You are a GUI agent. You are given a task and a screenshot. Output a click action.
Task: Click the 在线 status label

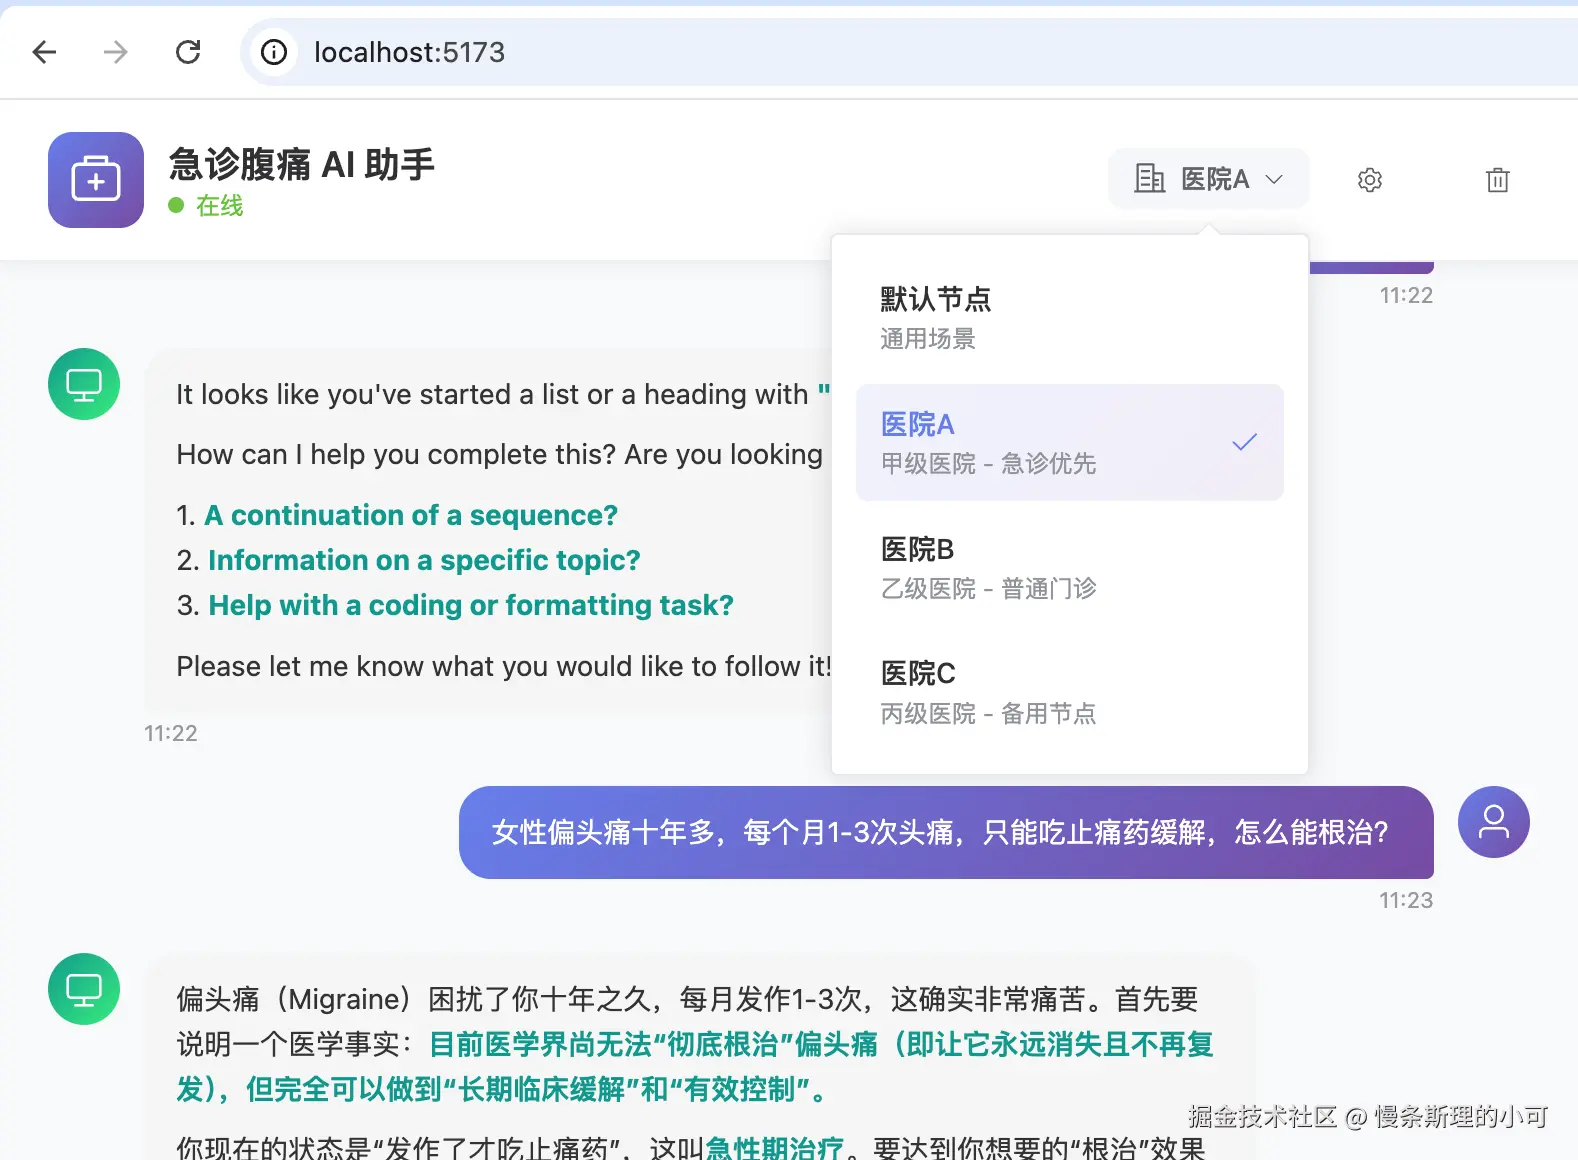tap(220, 206)
